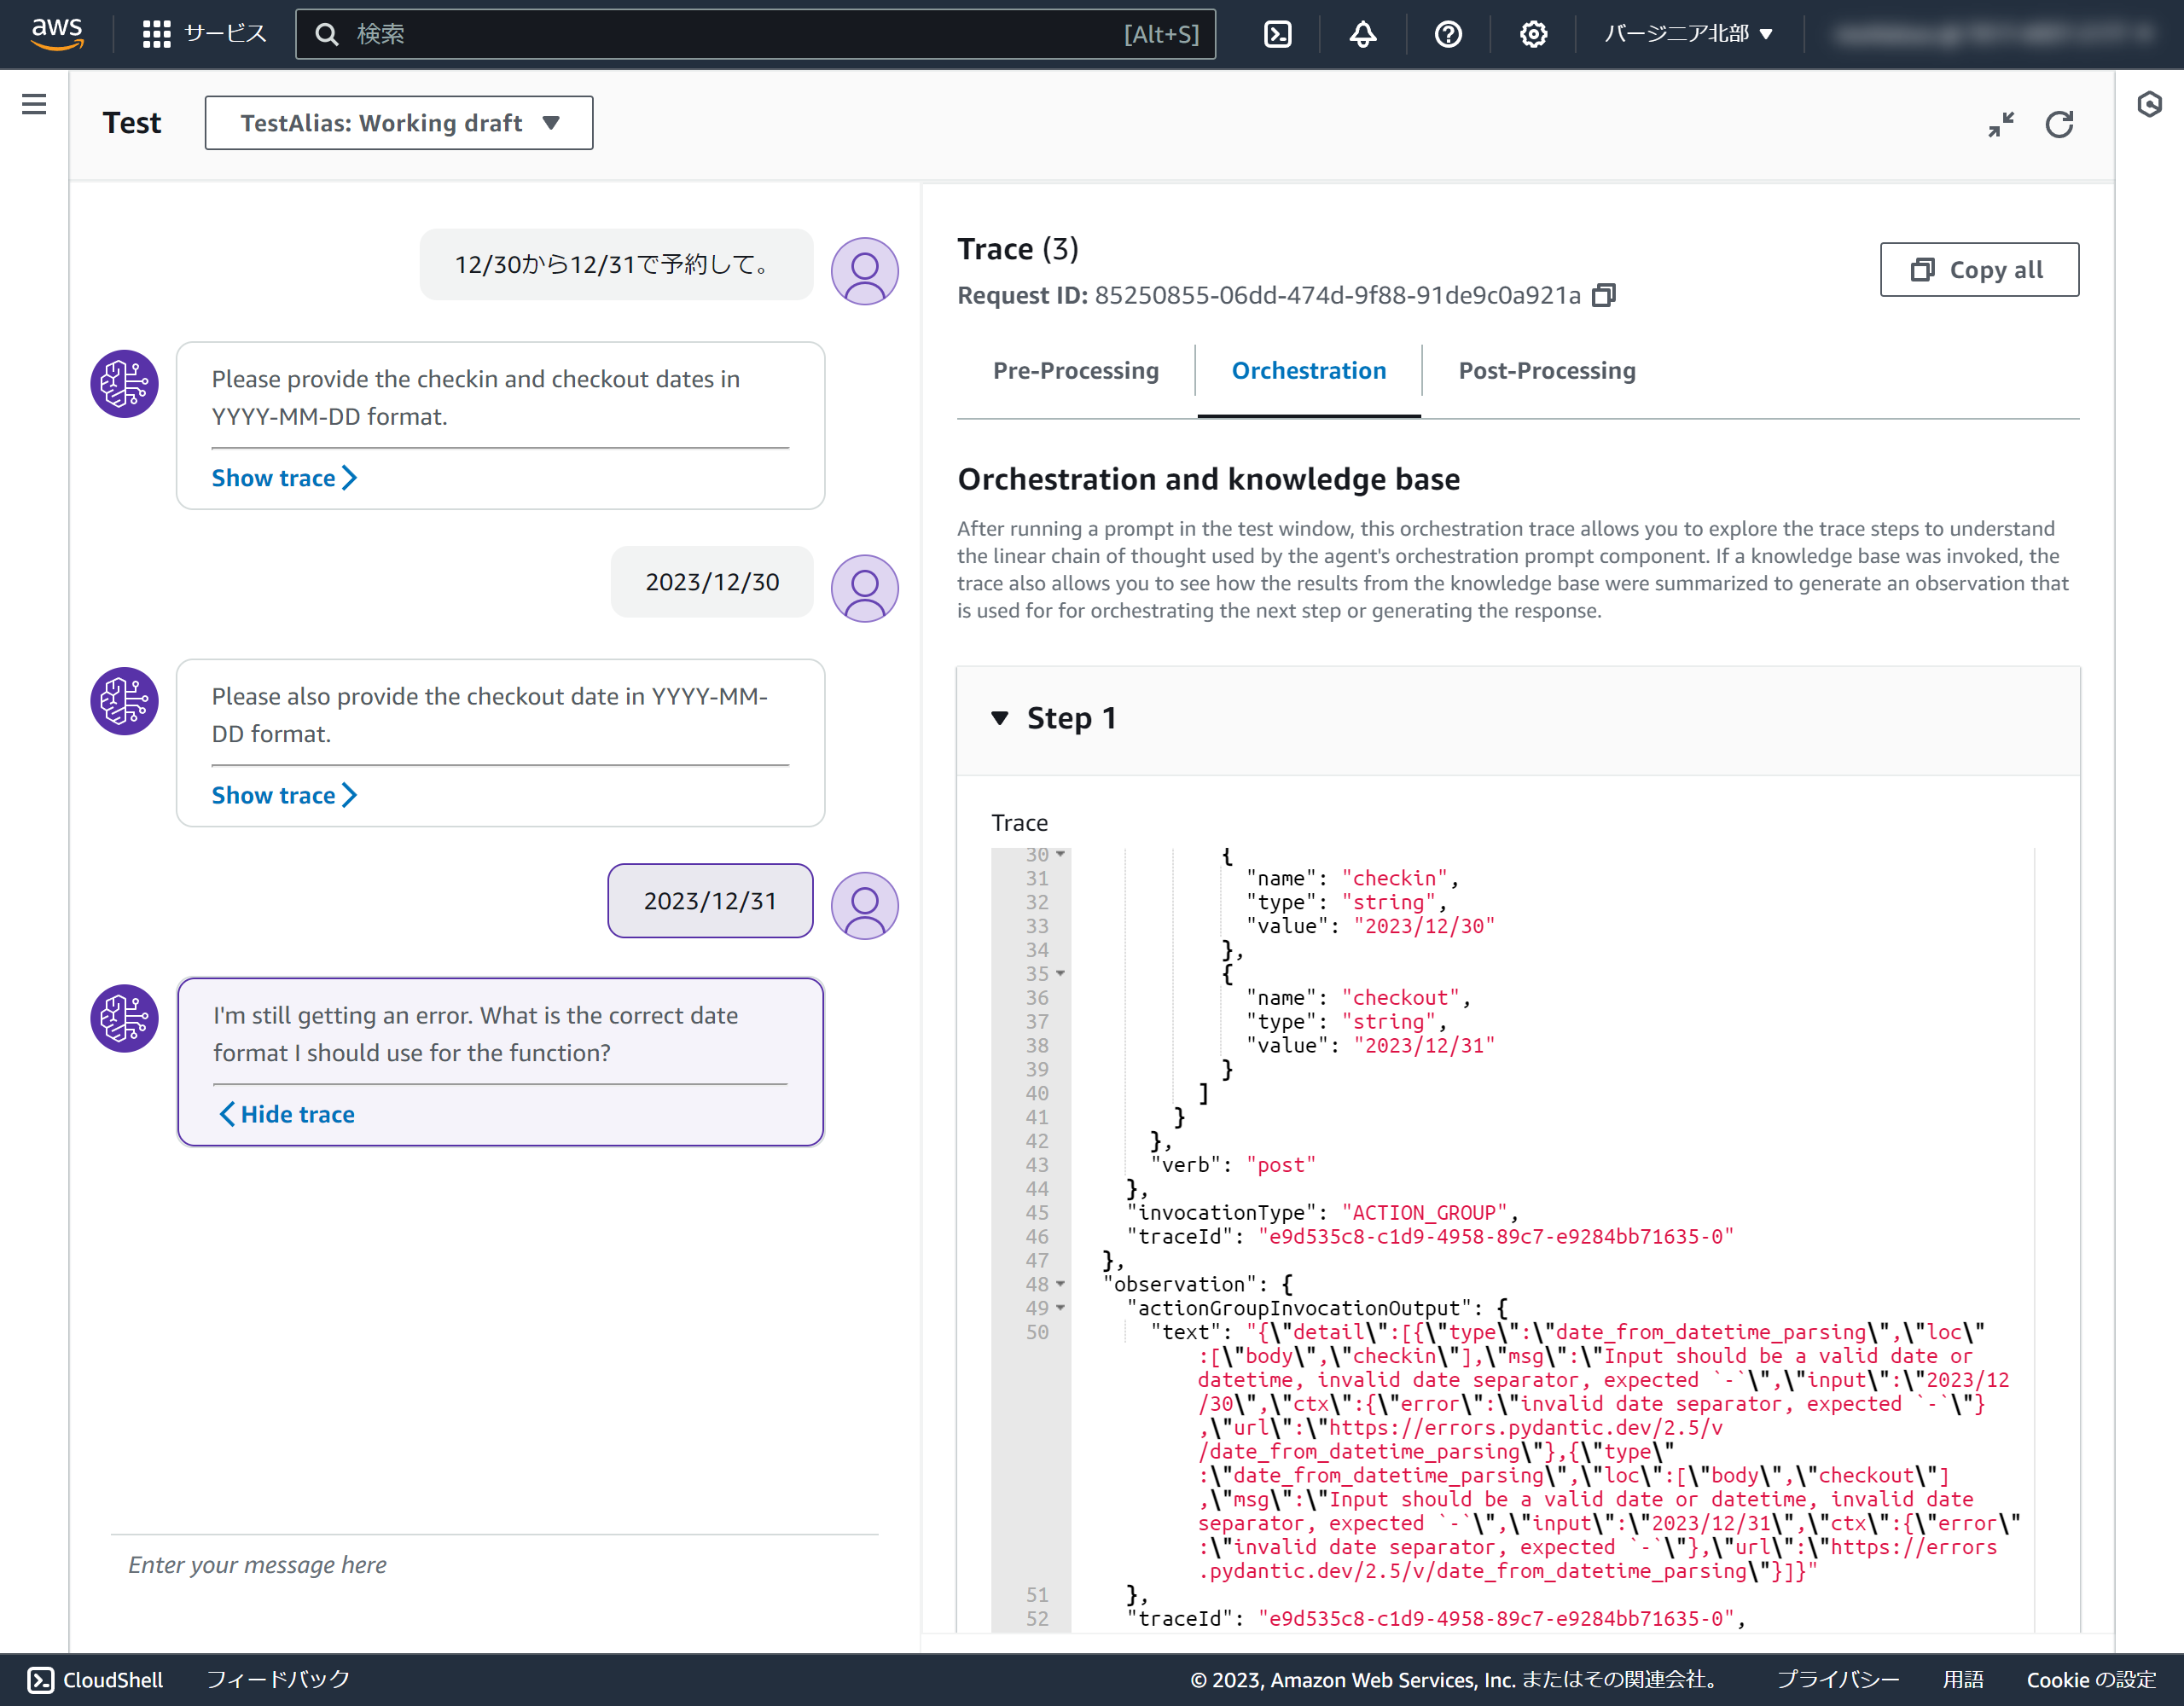Screen dimensions: 2184x1706
Task: Open the settings gear icon
Action: pyautogui.click(x=1532, y=34)
